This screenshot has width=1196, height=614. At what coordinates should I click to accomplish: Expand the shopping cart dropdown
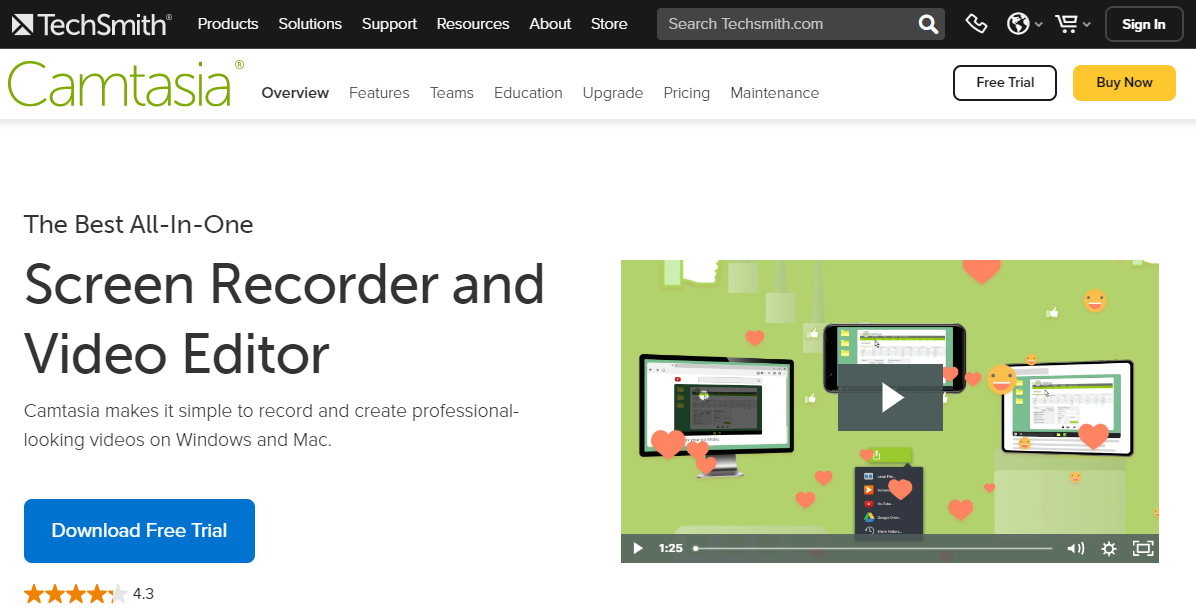(x=1073, y=24)
